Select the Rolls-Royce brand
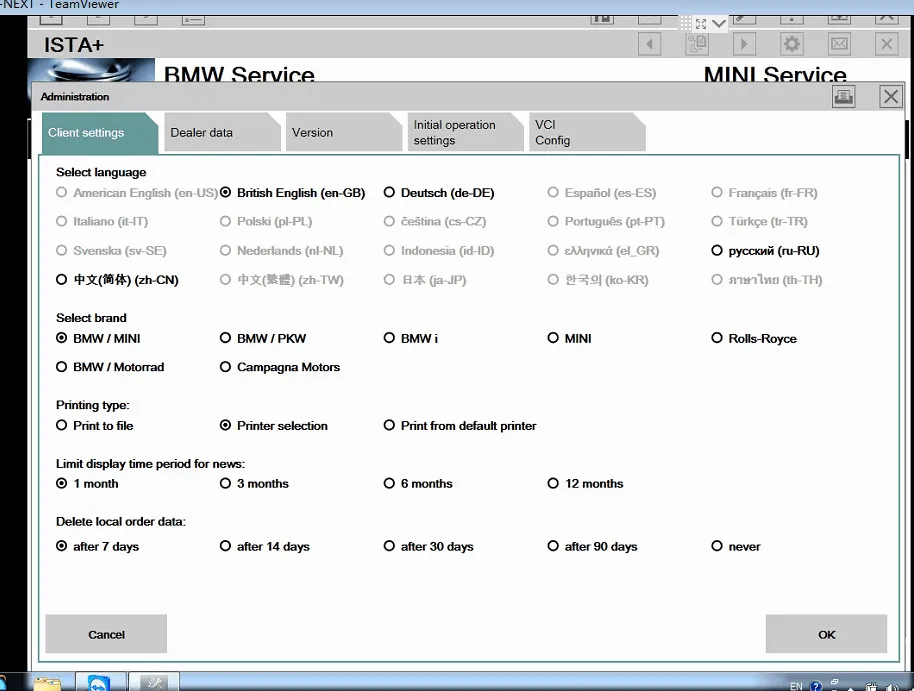Image resolution: width=914 pixels, height=691 pixels. (x=754, y=338)
